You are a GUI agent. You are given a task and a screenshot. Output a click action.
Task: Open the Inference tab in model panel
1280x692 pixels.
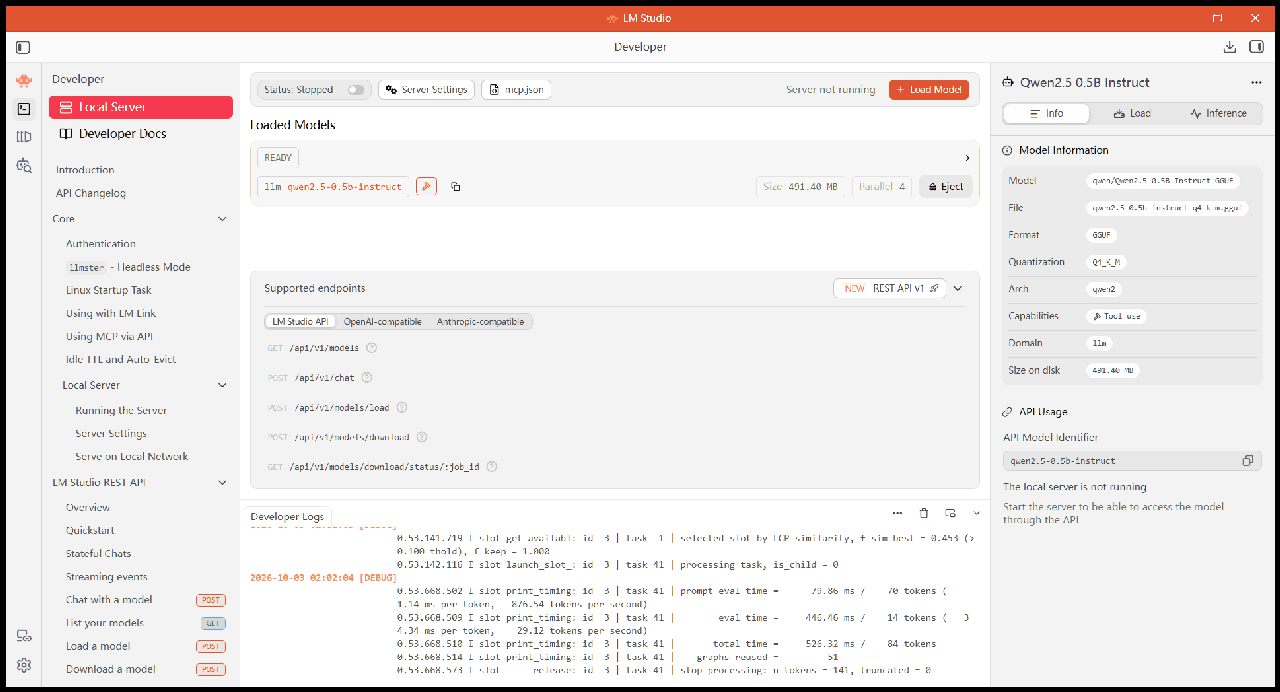click(1218, 114)
